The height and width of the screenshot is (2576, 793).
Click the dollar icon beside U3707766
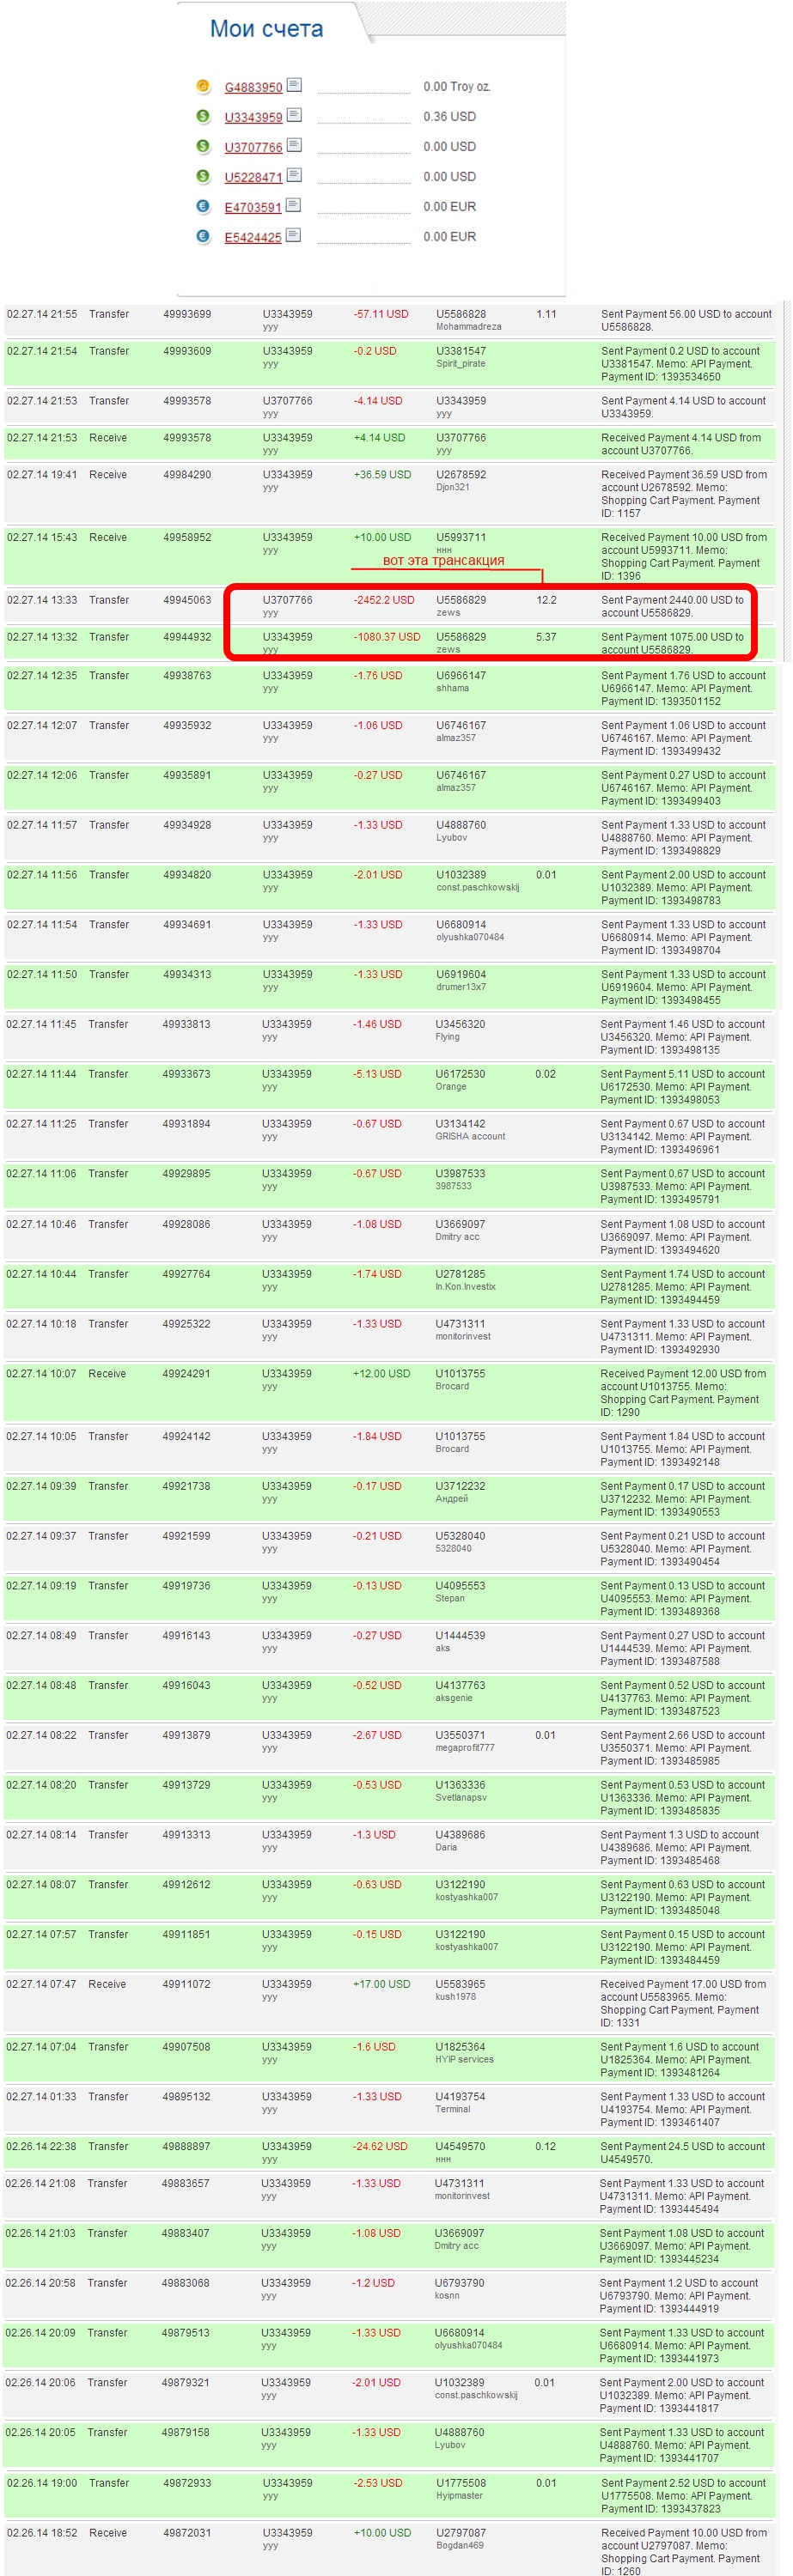[x=203, y=146]
